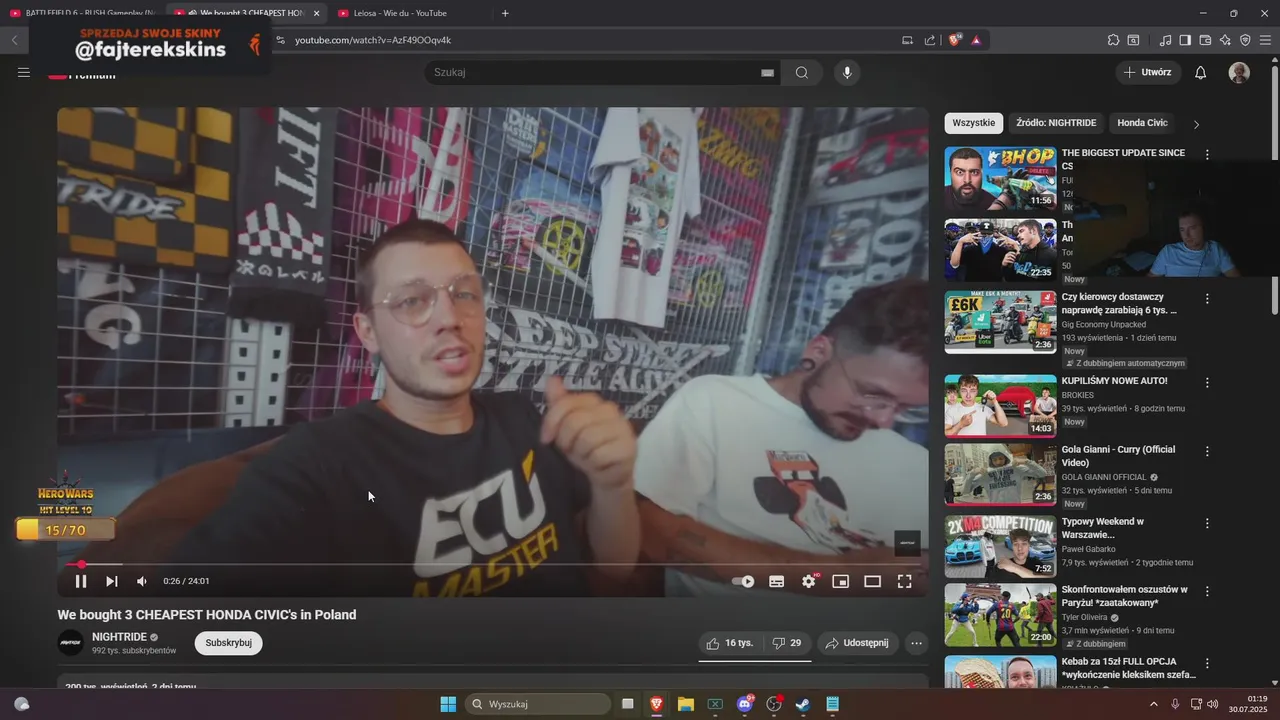Pause the video playback
This screenshot has height=720, width=1280.
pos(81,581)
